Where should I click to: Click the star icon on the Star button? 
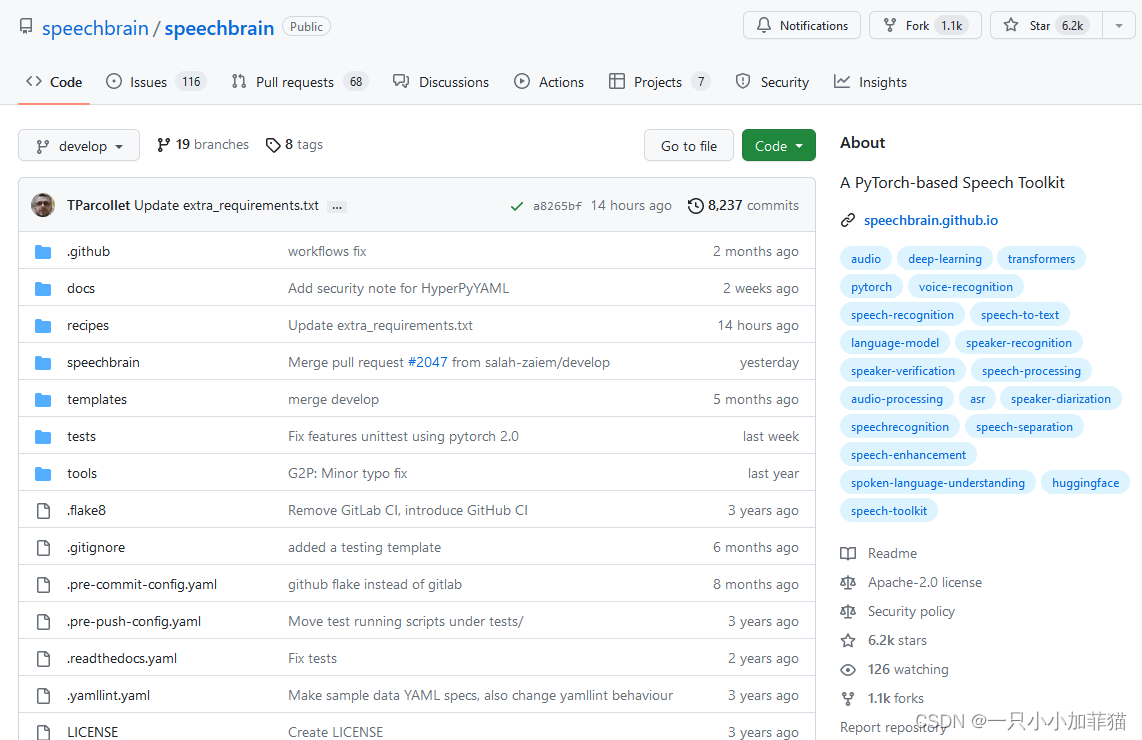click(1009, 25)
